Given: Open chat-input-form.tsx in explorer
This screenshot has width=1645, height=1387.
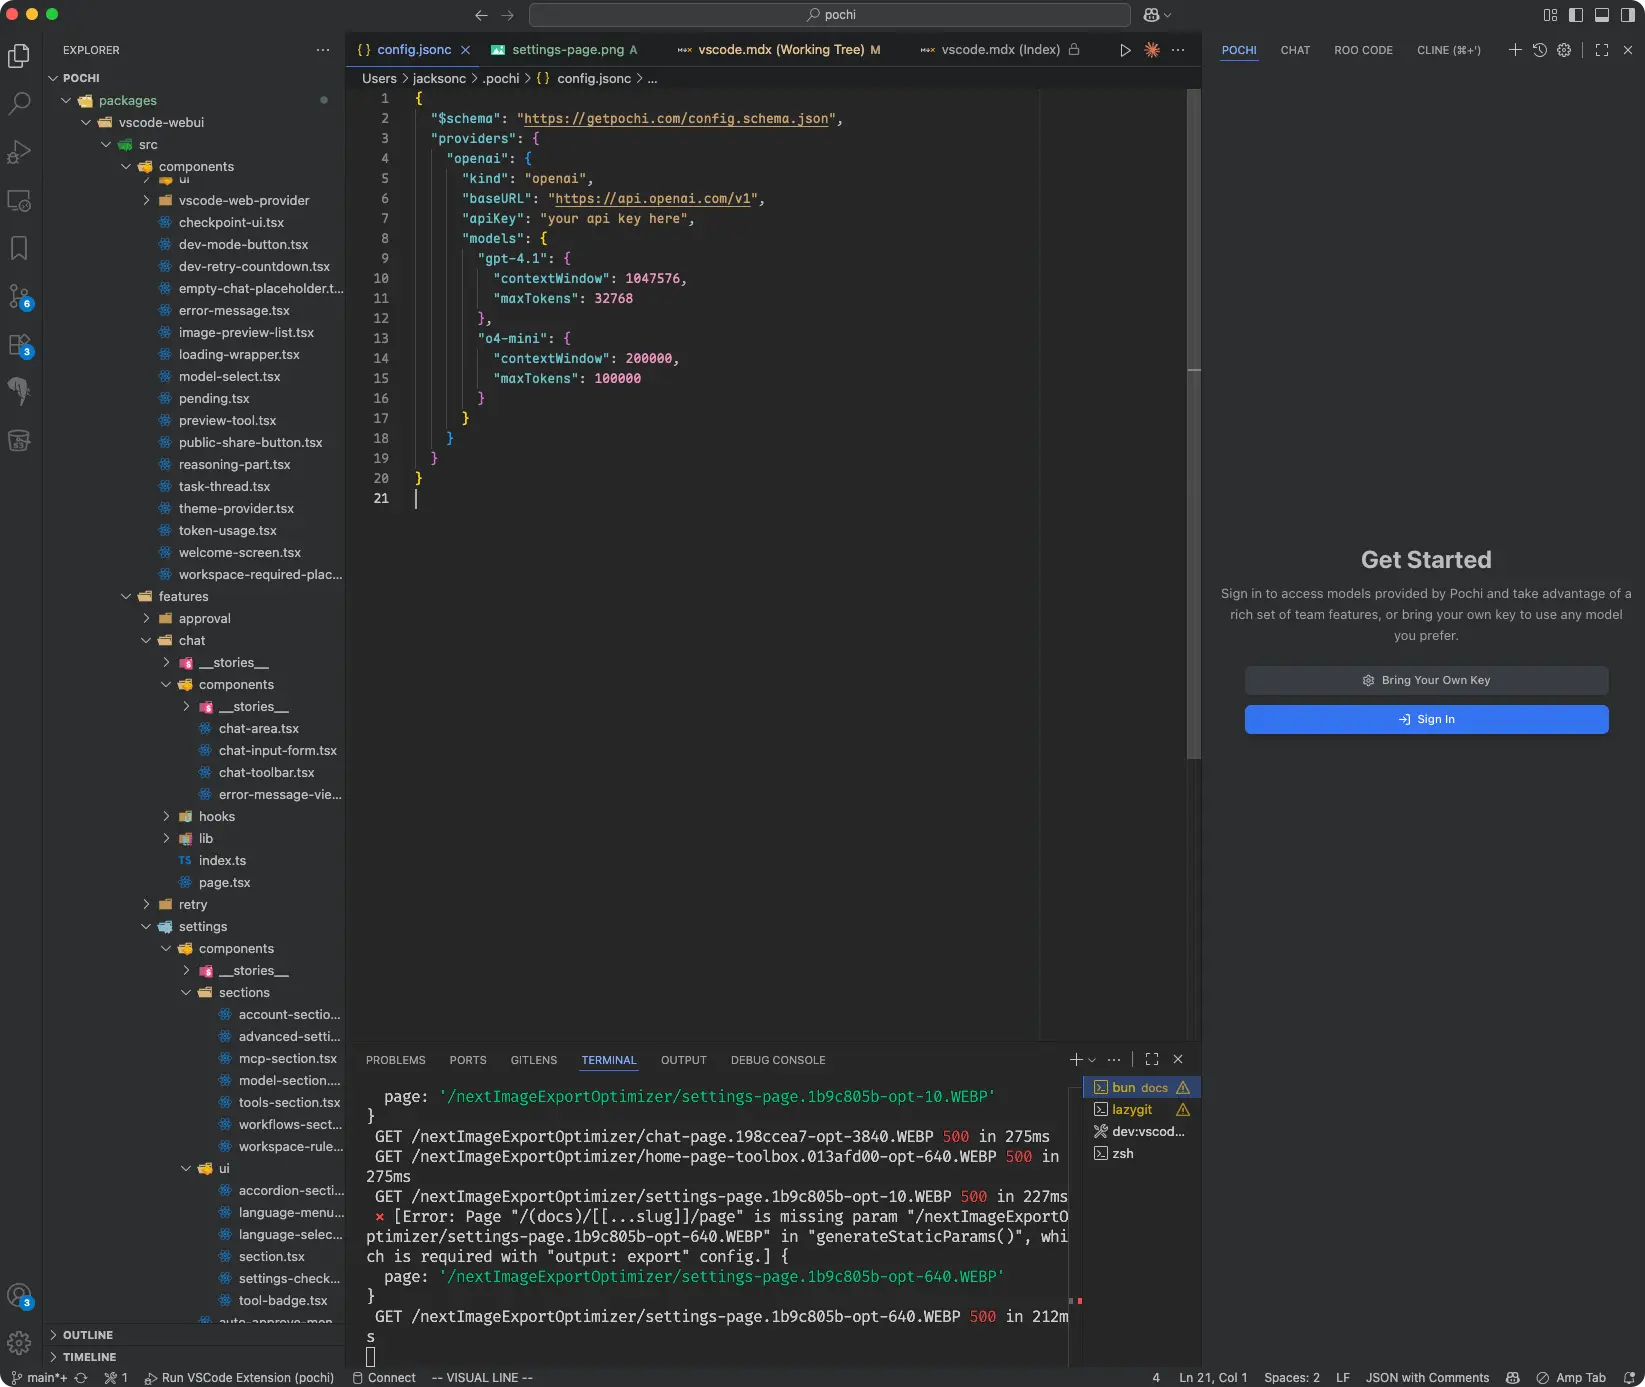Looking at the screenshot, I should [x=277, y=751].
